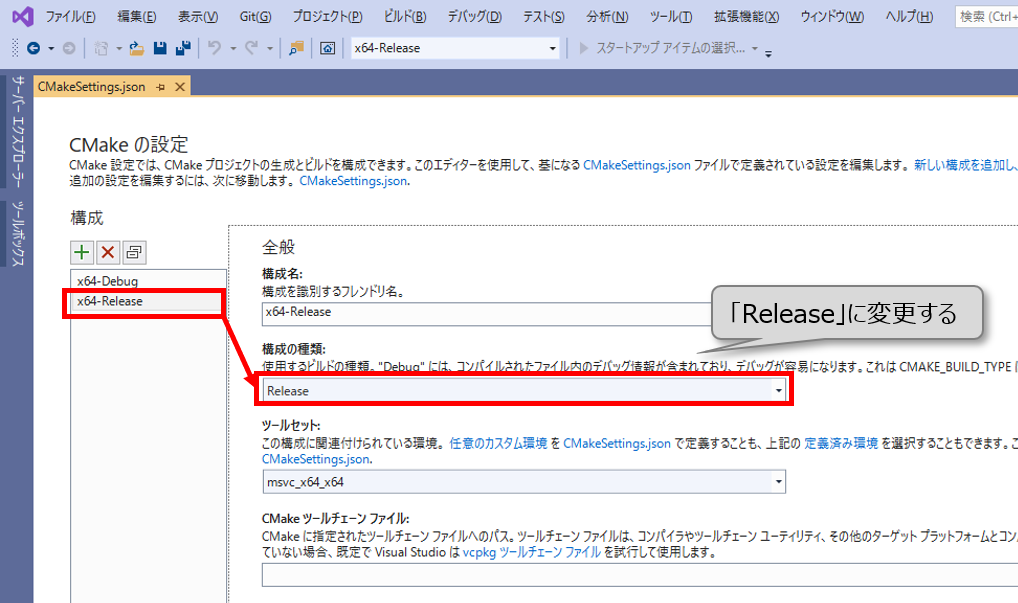This screenshot has width=1018, height=603.
Task: Pin the CMakeSettings.json tab
Action: [x=161, y=87]
